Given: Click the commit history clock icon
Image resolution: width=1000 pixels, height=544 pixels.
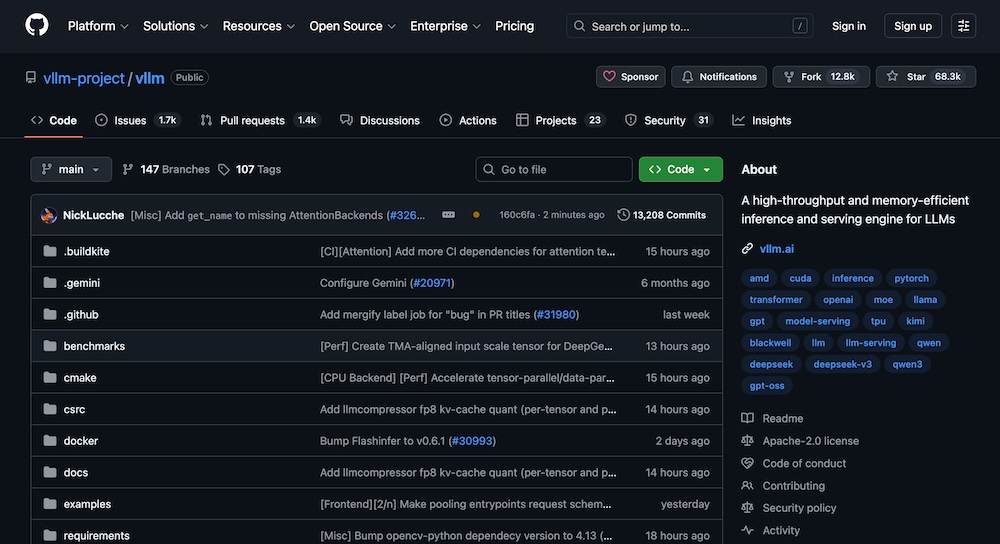Looking at the screenshot, I should click(624, 215).
